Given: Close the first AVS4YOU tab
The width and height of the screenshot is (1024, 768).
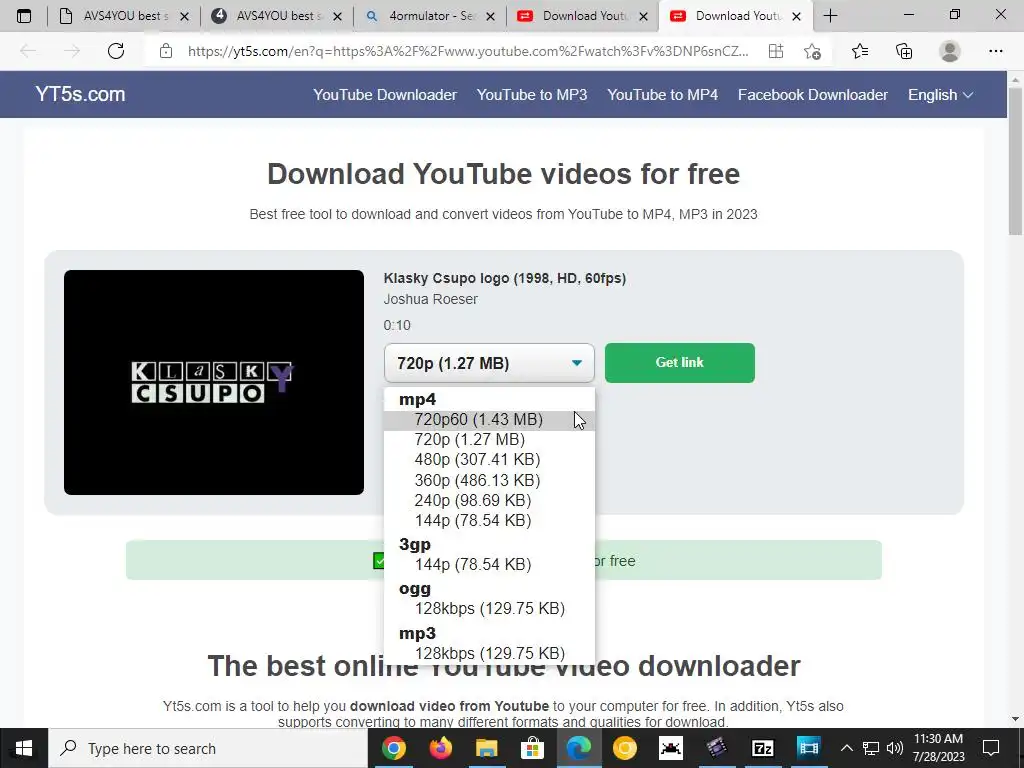Looking at the screenshot, I should click(184, 16).
